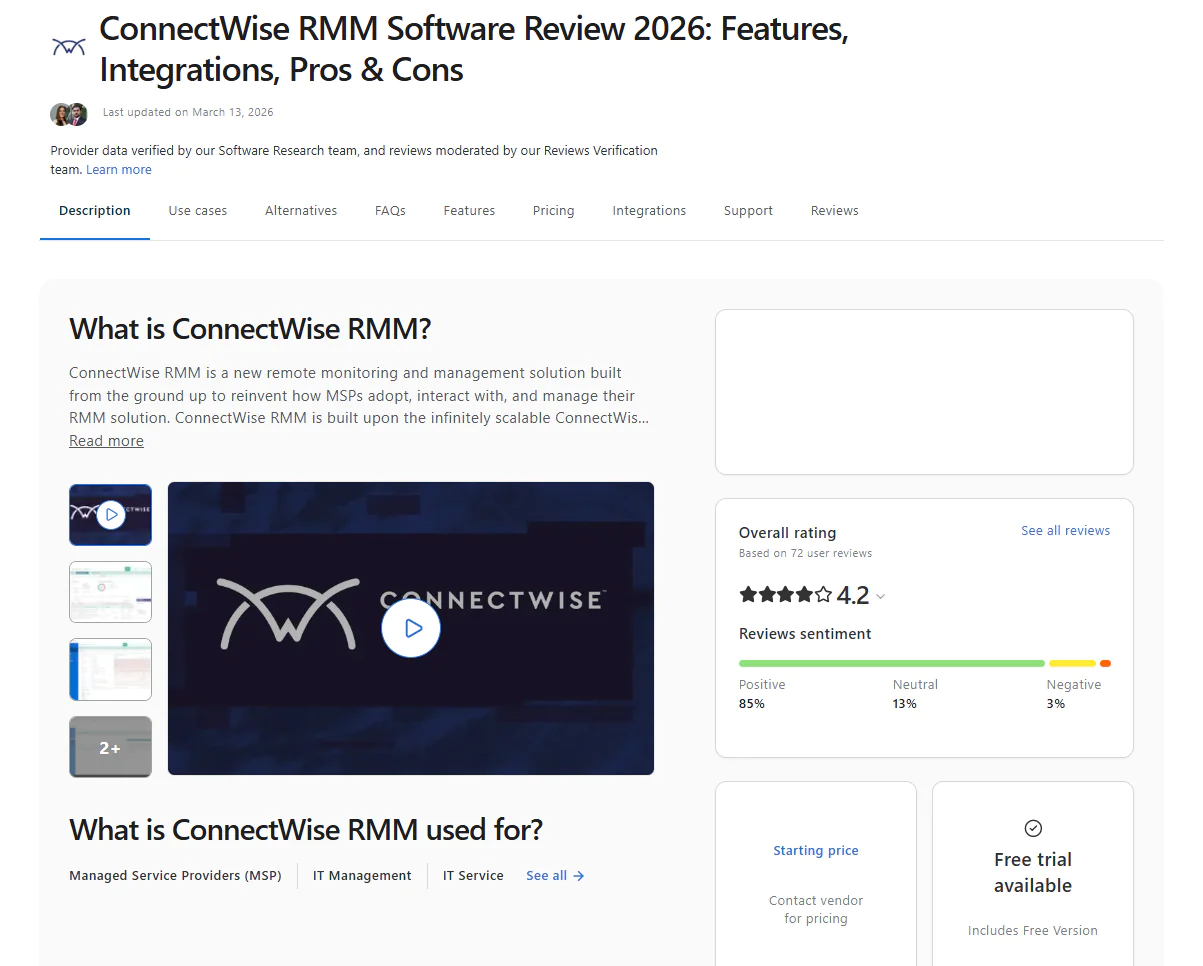Click the Last updated on March 13, 2026 text

pos(188,112)
